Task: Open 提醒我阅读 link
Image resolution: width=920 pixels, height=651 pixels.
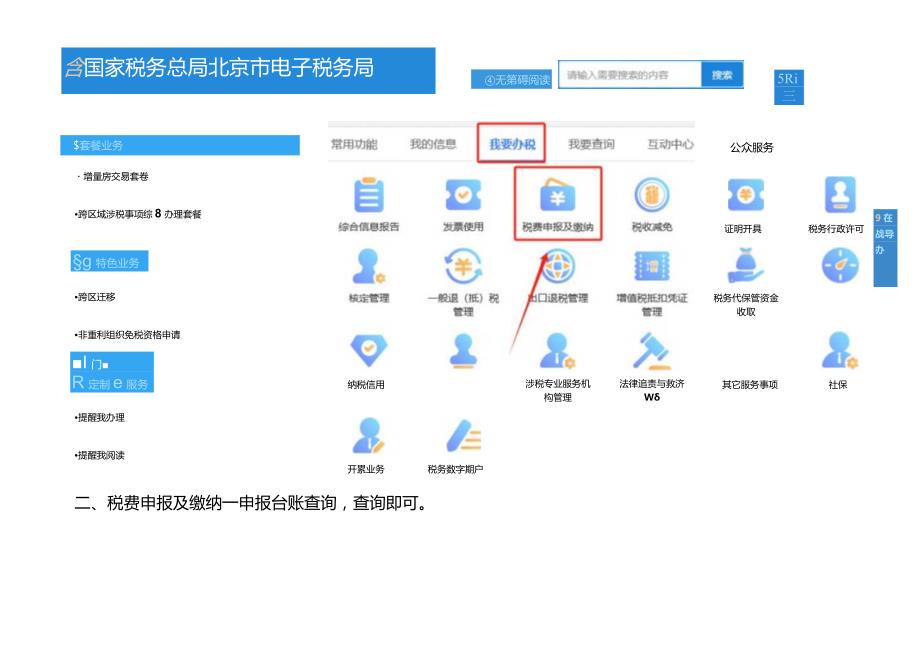Action: (x=100, y=455)
